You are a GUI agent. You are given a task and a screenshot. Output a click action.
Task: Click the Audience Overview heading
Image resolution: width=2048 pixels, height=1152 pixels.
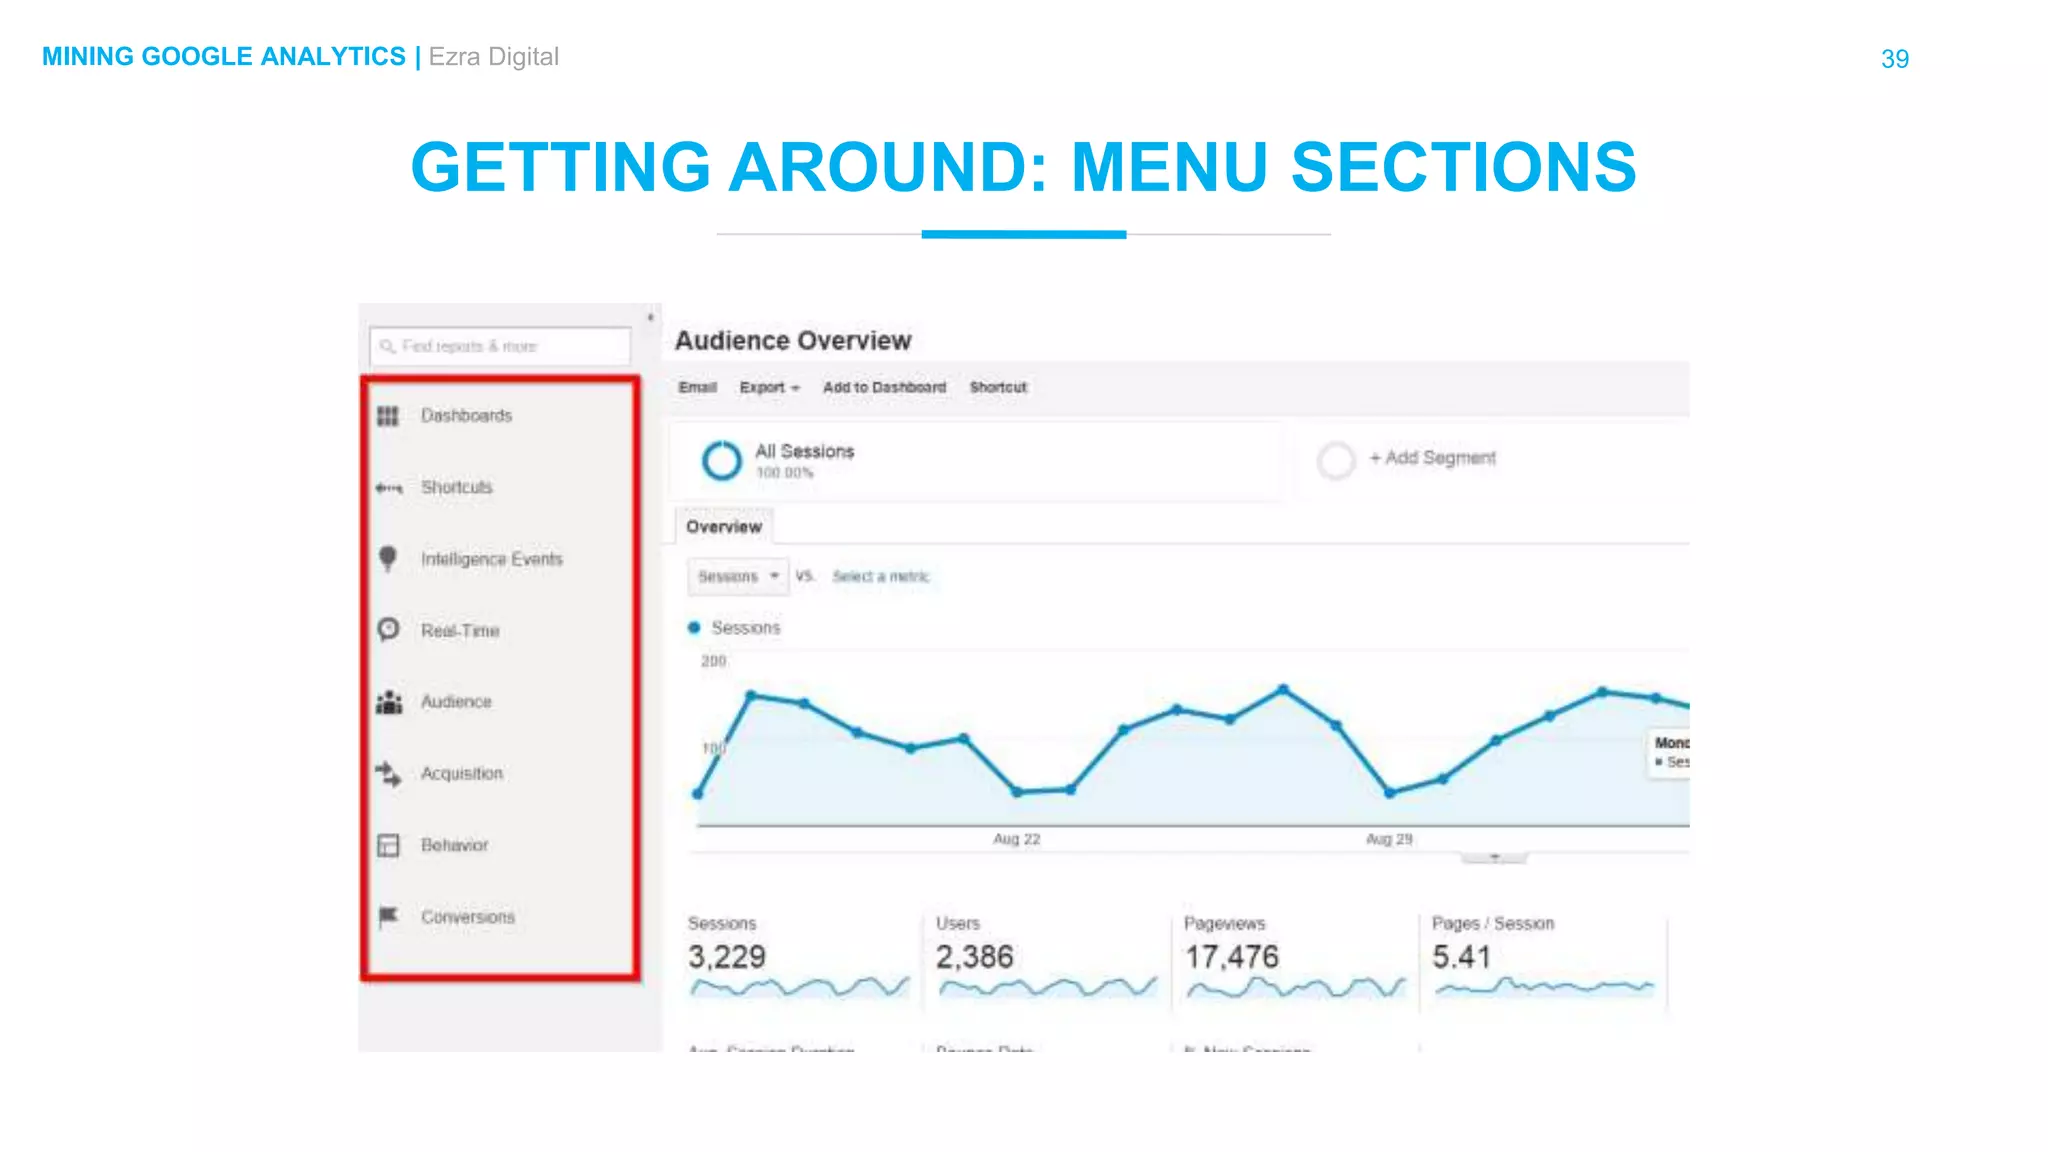pos(793,341)
